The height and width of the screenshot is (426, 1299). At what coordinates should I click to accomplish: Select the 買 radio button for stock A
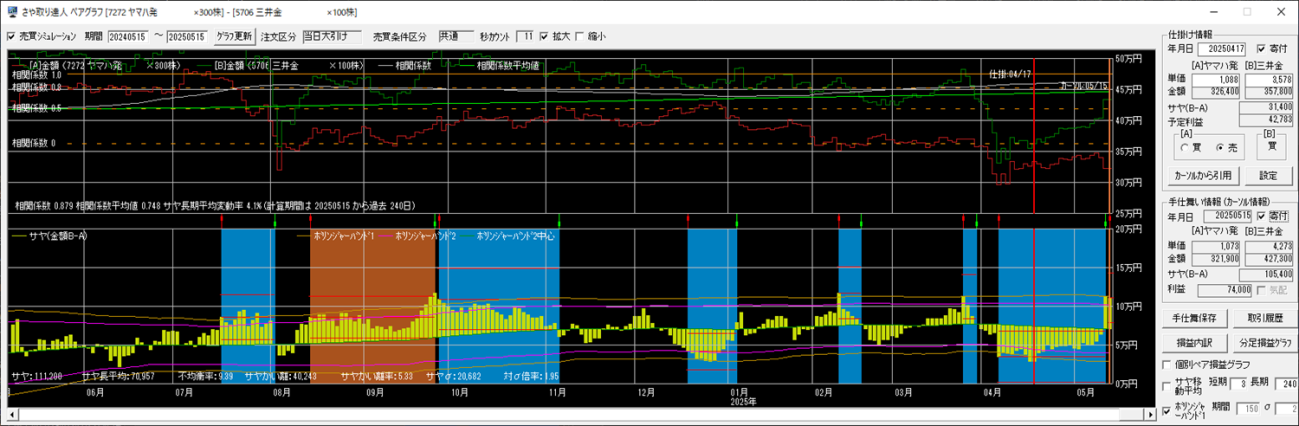1187,146
